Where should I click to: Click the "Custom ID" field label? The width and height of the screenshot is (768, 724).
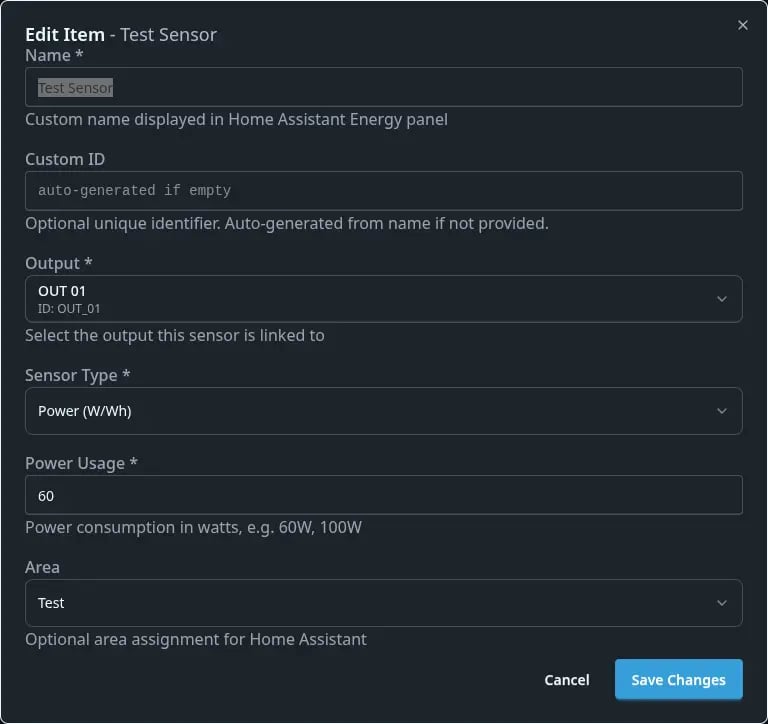pos(65,159)
